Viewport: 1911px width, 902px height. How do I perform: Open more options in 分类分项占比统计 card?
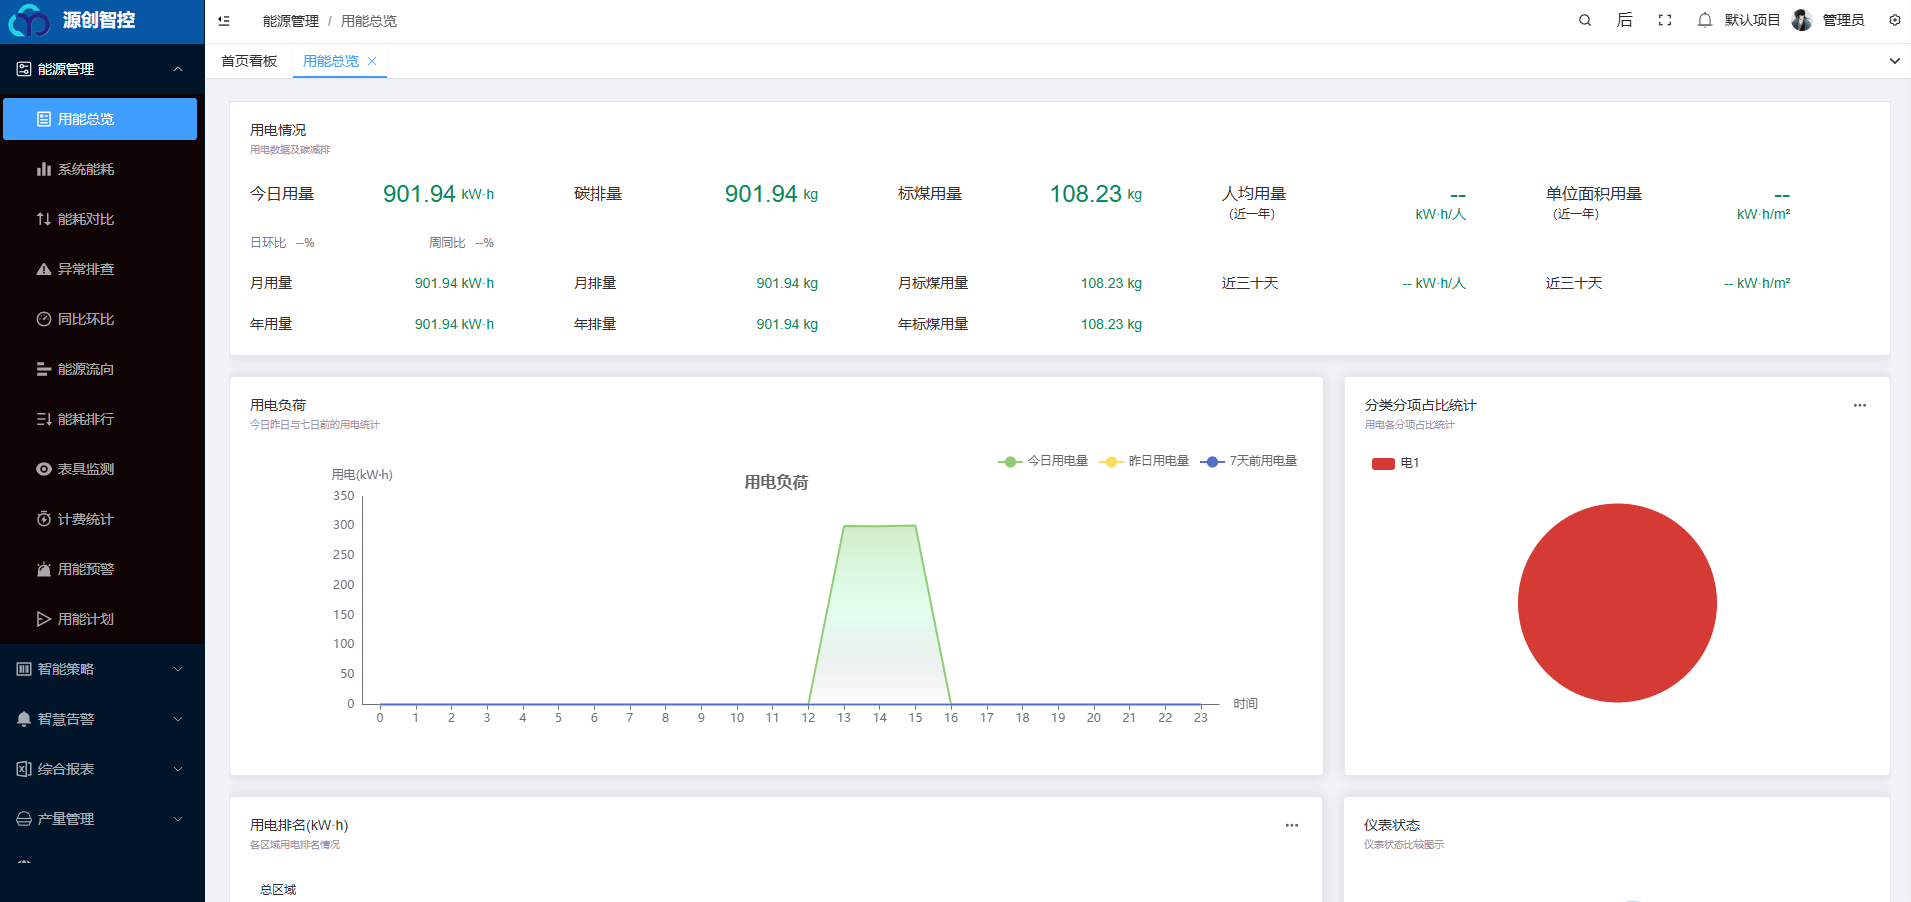[1860, 405]
